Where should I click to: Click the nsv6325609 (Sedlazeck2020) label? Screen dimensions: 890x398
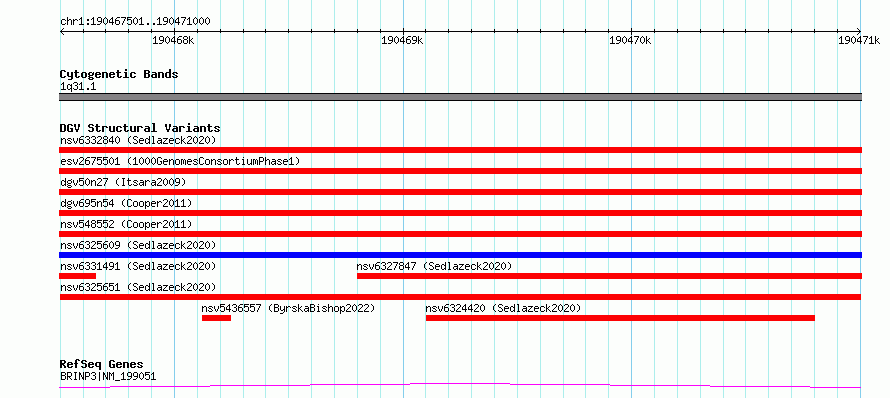pyautogui.click(x=138, y=245)
